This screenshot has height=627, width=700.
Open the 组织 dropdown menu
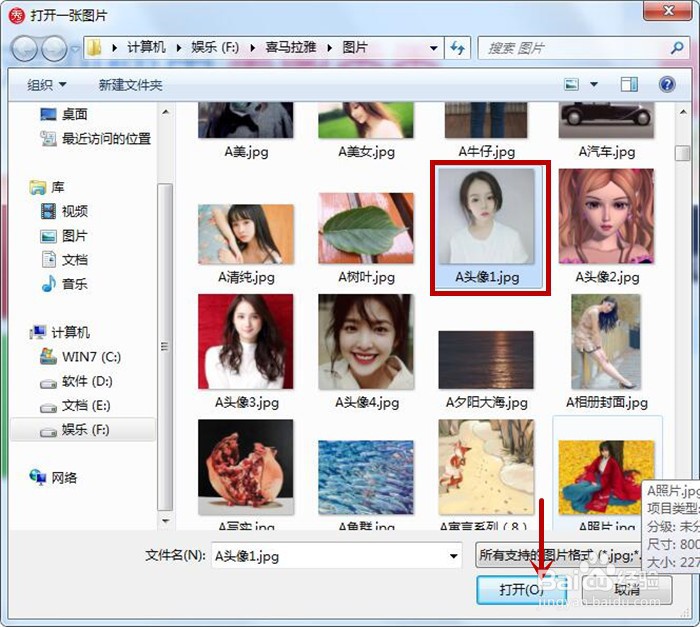point(46,84)
